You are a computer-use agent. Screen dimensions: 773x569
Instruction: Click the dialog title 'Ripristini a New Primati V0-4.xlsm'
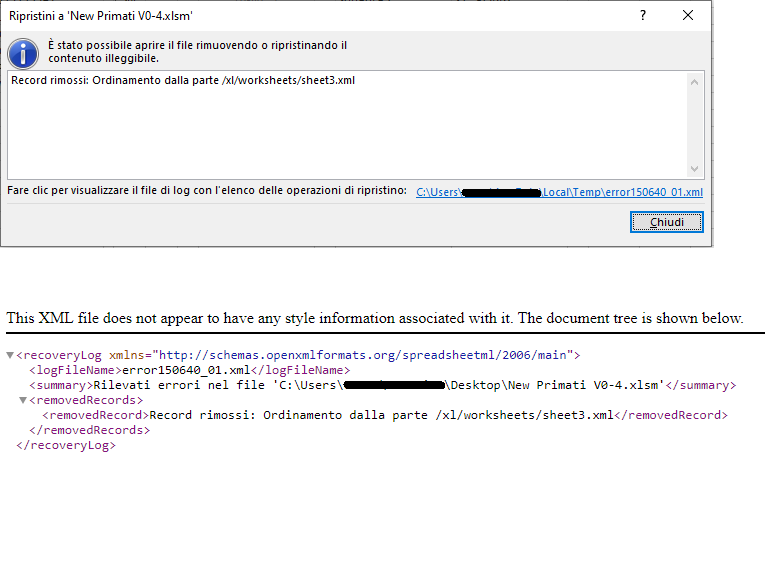(101, 16)
